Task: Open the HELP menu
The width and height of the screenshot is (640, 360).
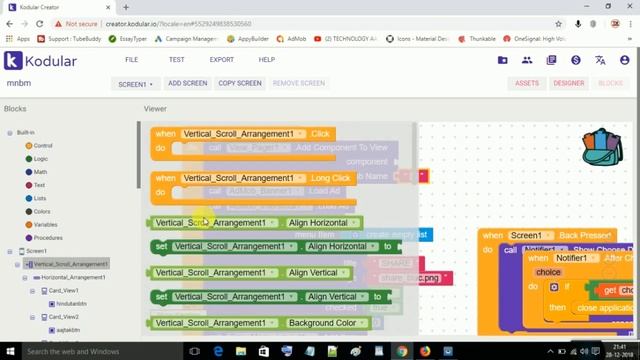Action: pyautogui.click(x=267, y=60)
